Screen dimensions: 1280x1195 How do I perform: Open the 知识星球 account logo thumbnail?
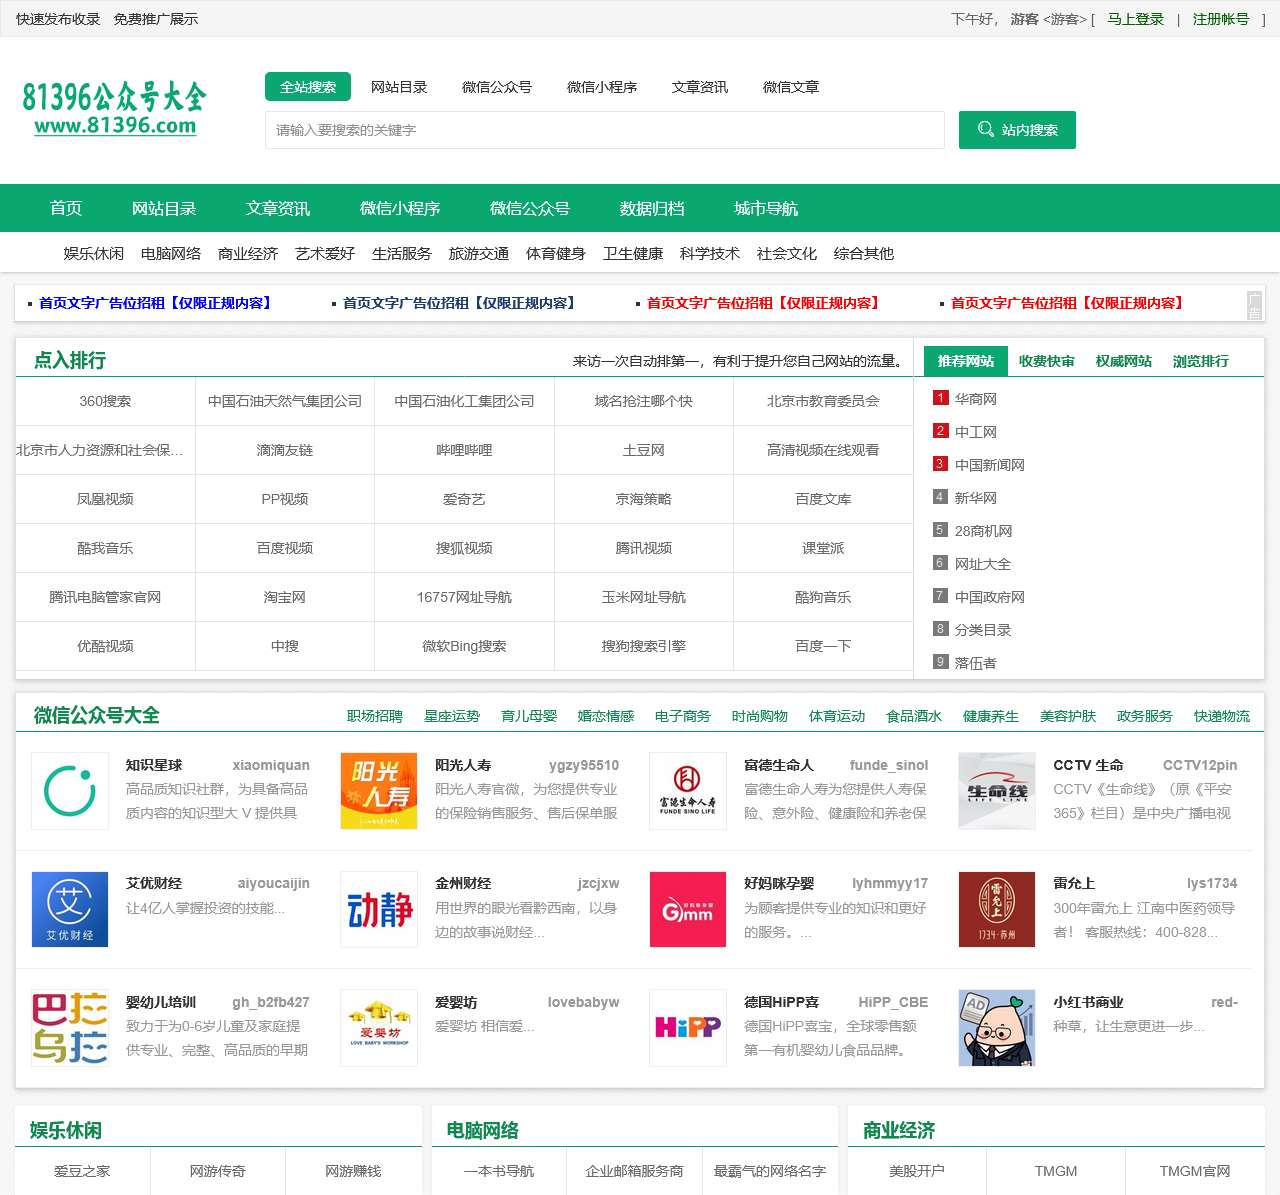pos(70,791)
